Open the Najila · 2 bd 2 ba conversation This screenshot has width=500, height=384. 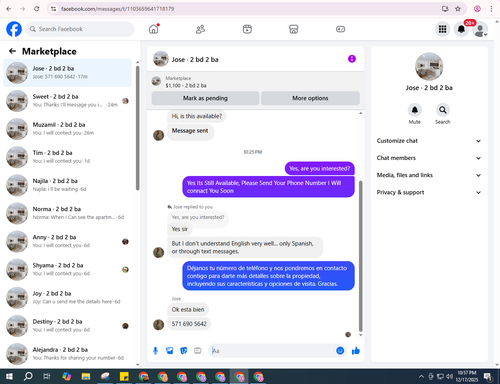coord(67,185)
